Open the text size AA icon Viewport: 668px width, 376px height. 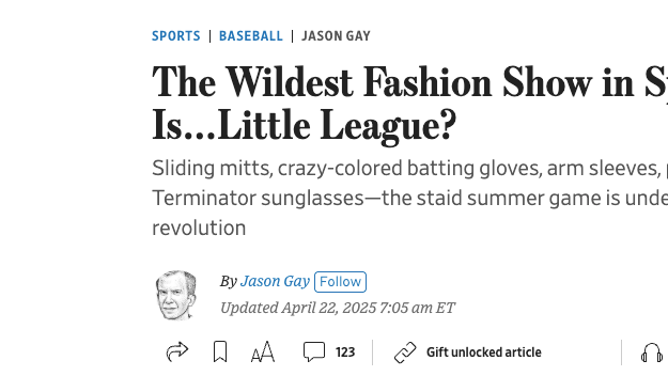(x=262, y=352)
